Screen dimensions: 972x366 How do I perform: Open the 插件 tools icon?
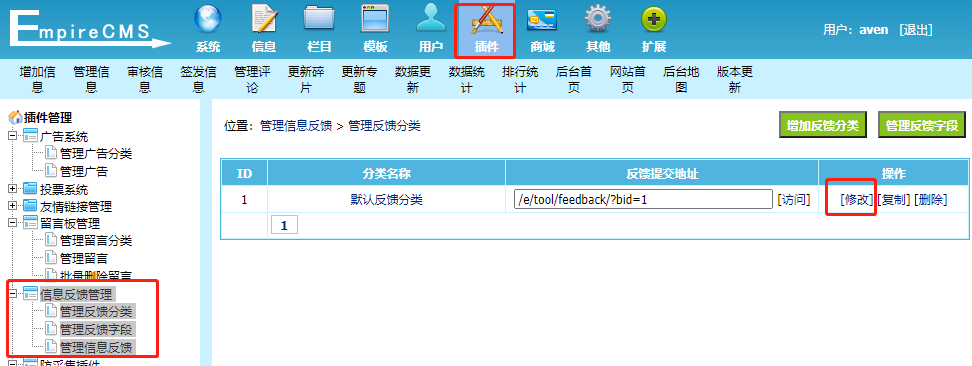pyautogui.click(x=487, y=20)
